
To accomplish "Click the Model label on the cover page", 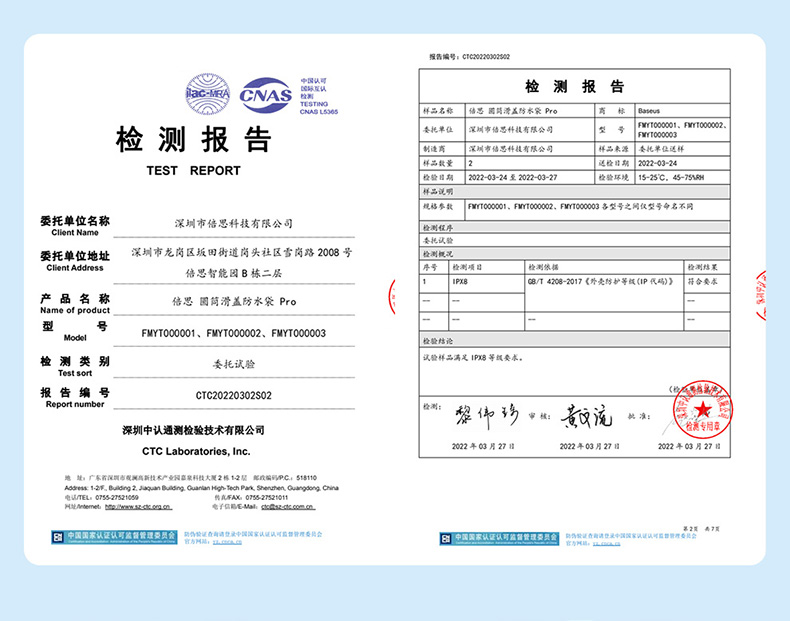I will (x=75, y=338).
